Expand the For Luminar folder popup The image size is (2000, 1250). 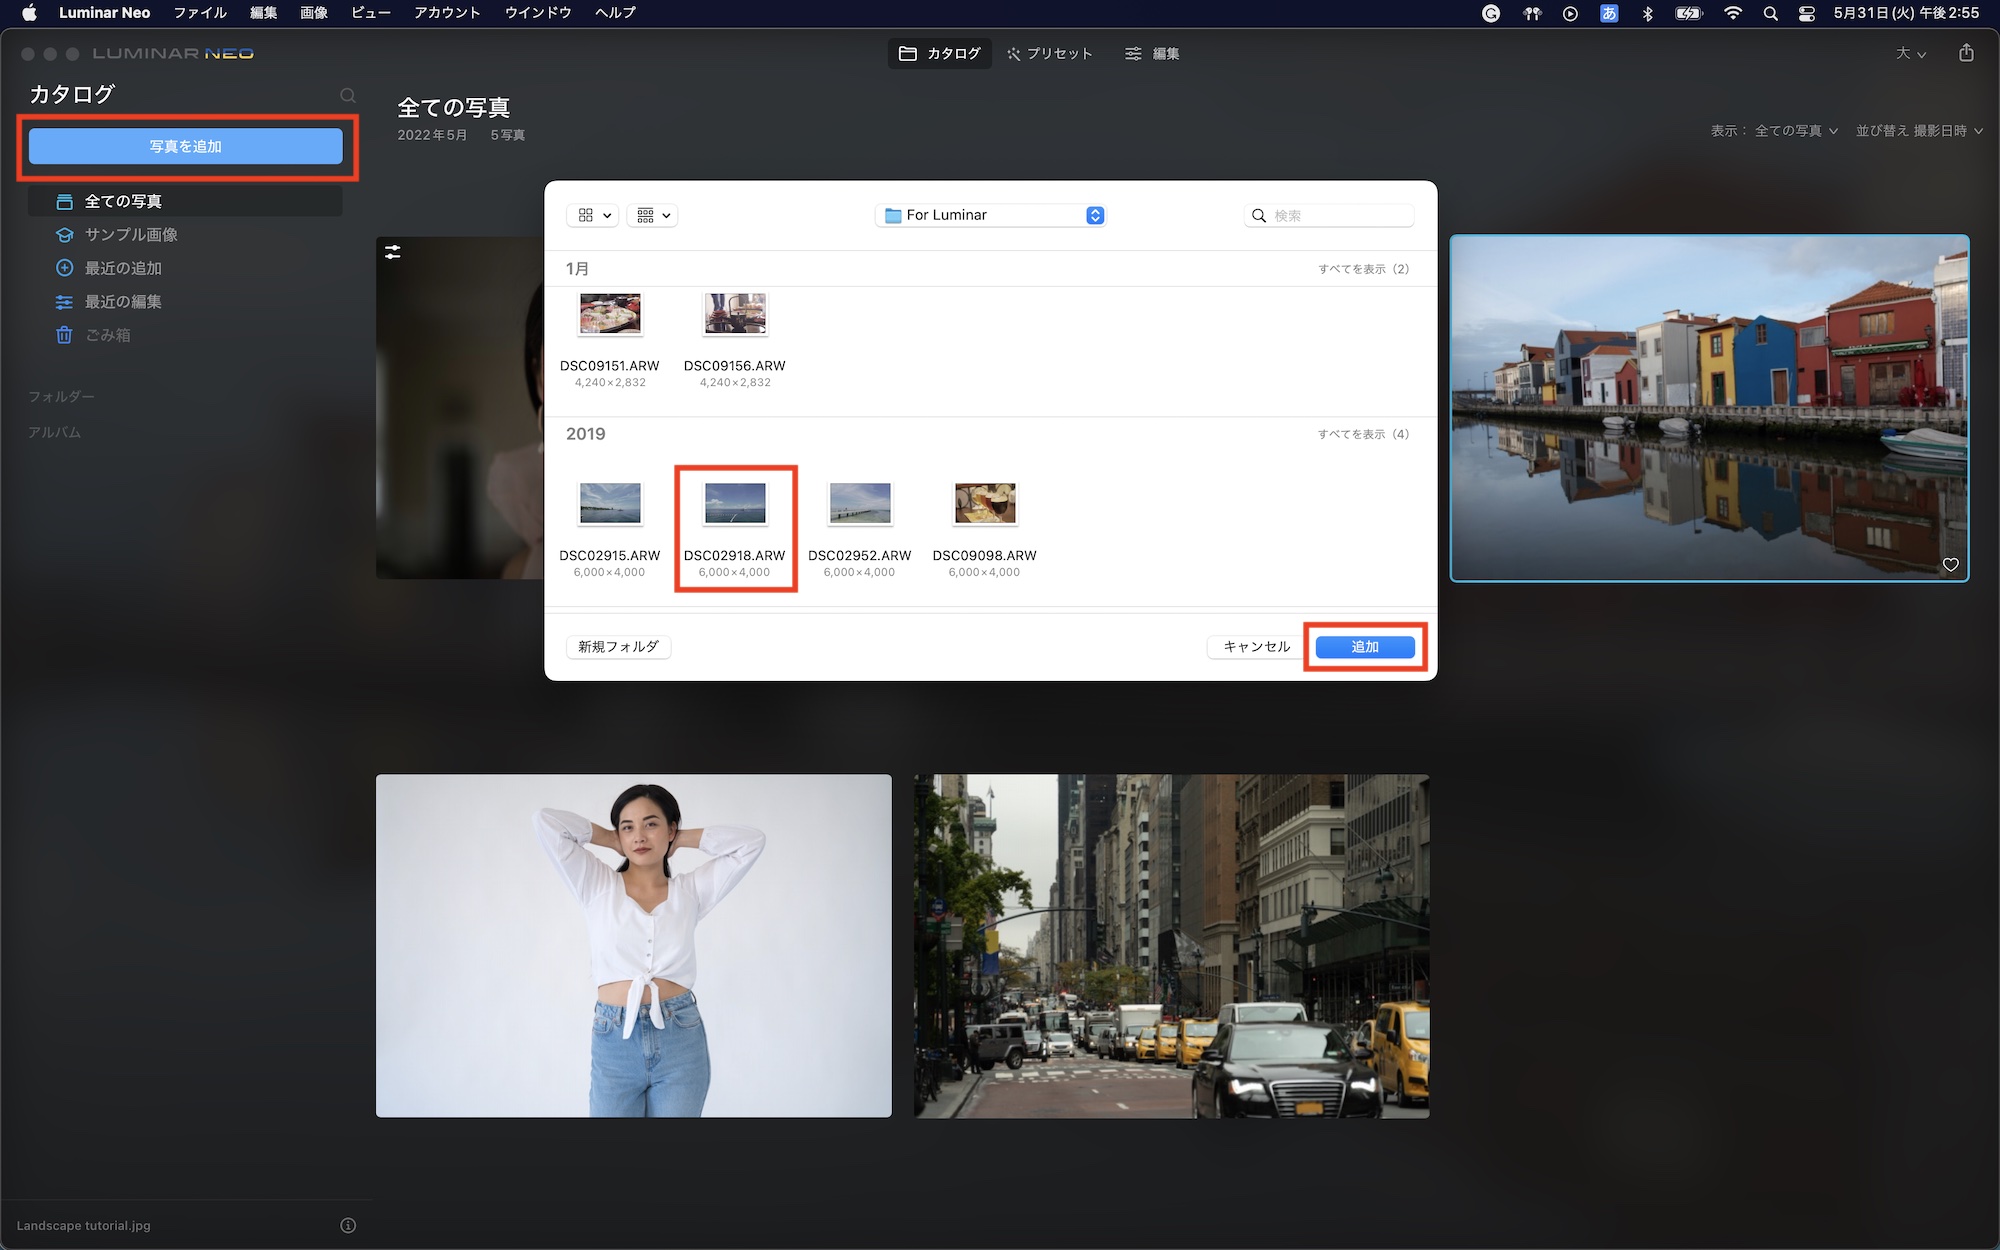(1094, 215)
